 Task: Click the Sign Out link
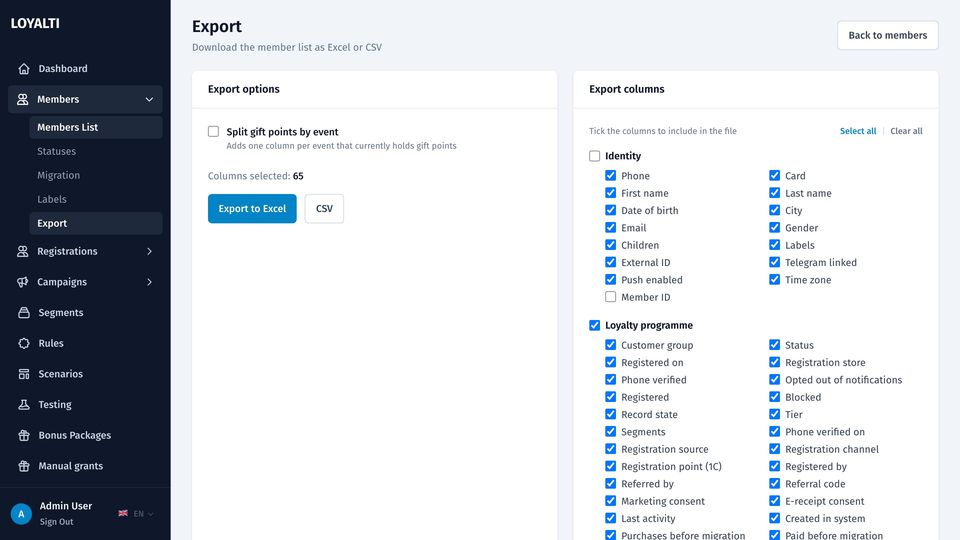point(56,522)
